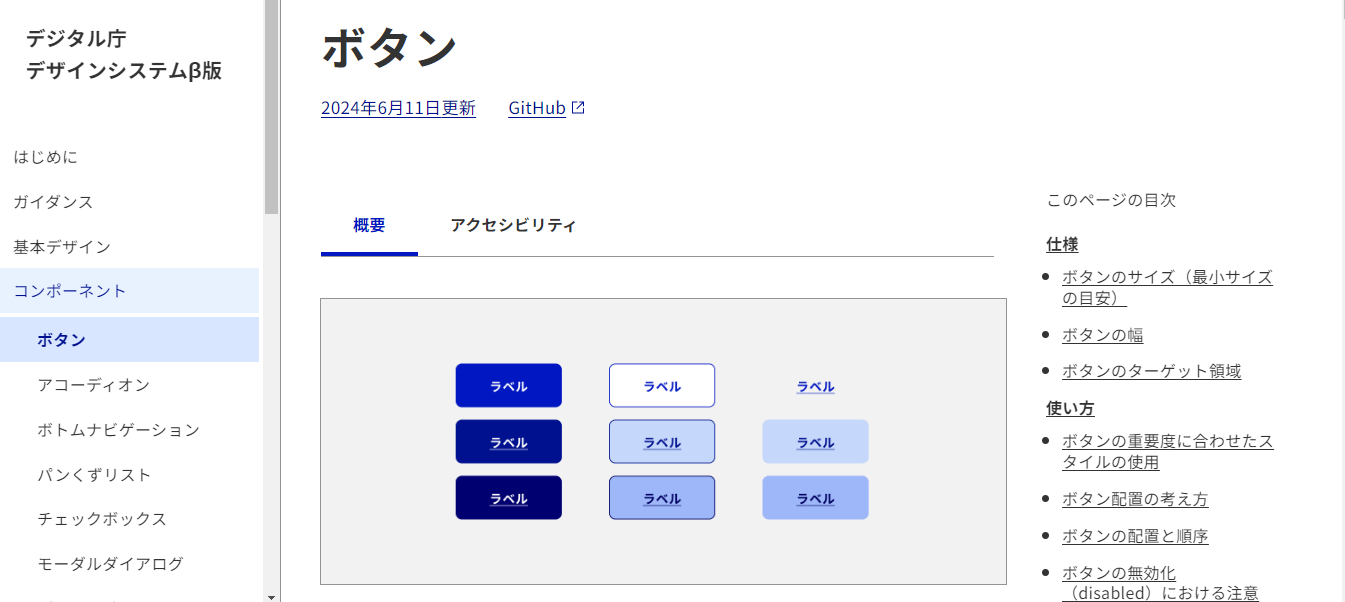The width and height of the screenshot is (1345, 602).
Task: Open the 基本デザイン sidebar section
Action: [62, 246]
